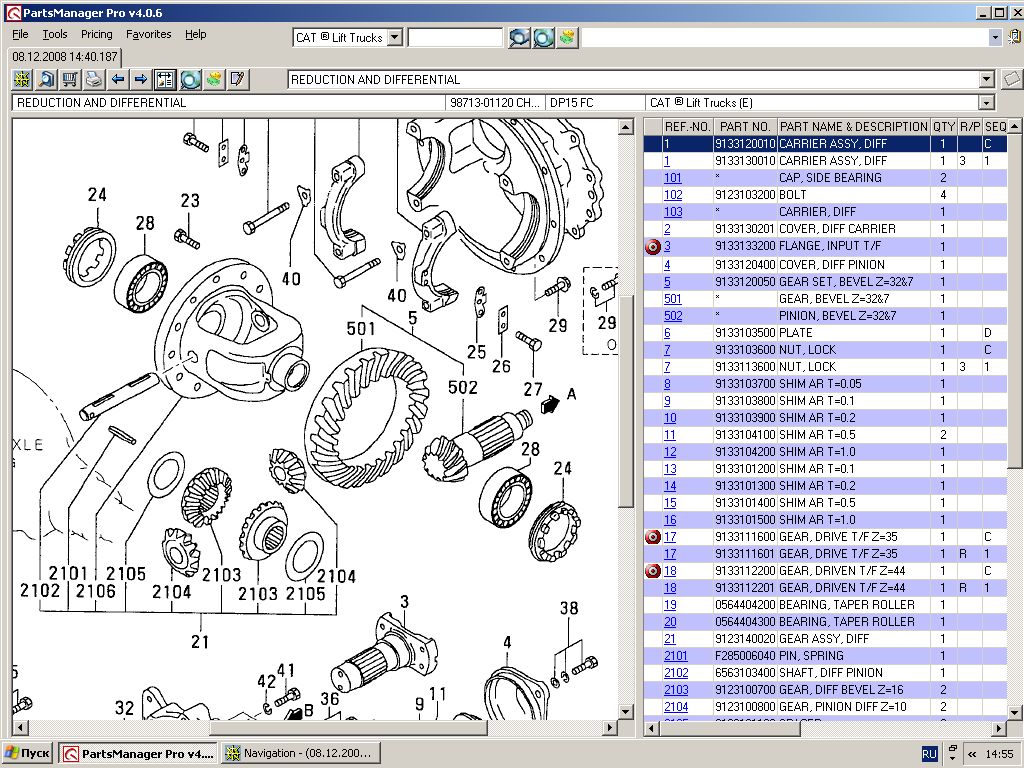Viewport: 1024px width, 768px height.
Task: Click the notepad with pencil toolbar icon
Action: (237, 79)
